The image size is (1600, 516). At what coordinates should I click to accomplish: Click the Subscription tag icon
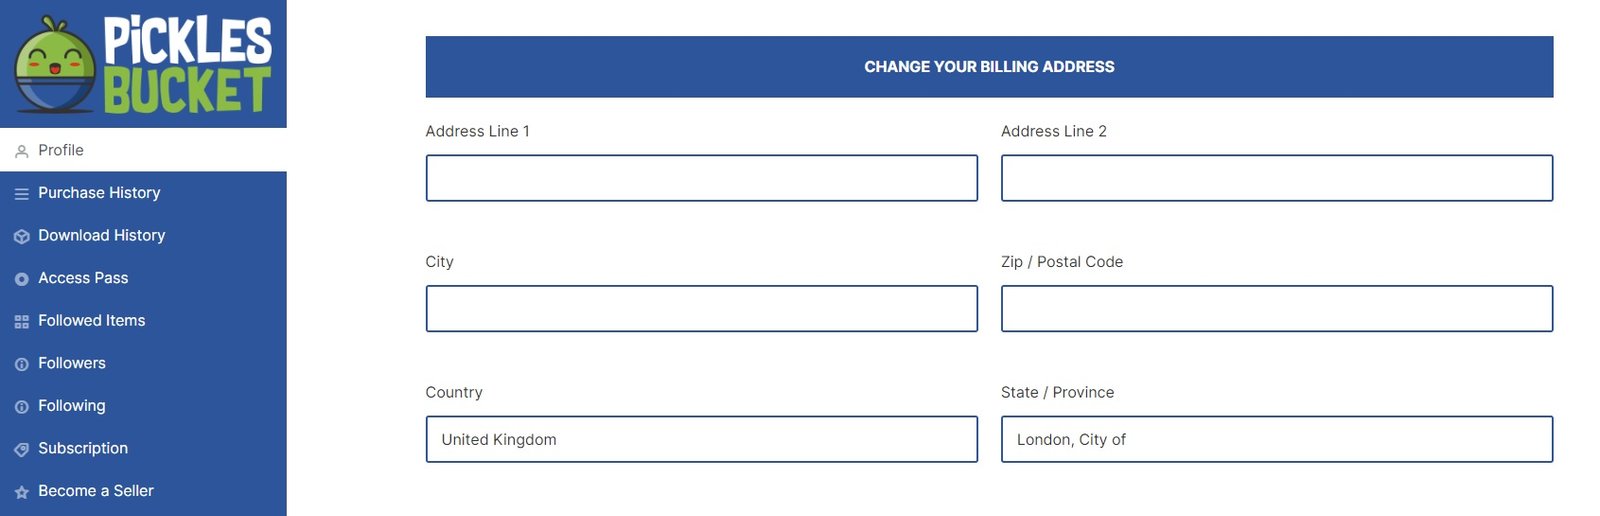pyautogui.click(x=21, y=450)
